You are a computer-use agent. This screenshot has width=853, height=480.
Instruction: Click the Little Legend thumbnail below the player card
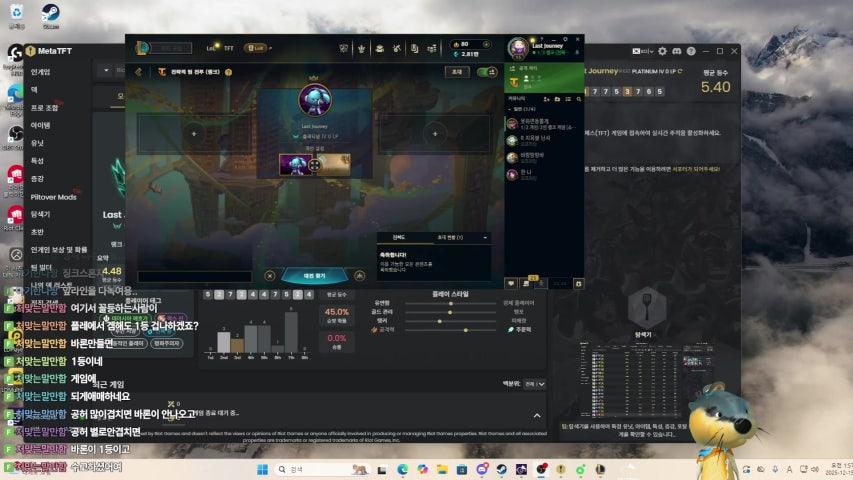pyautogui.click(x=295, y=164)
